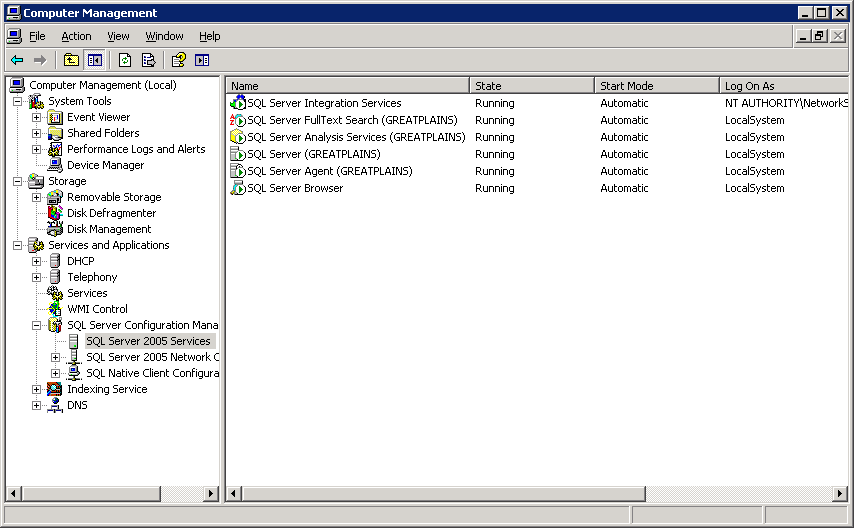Click the Indexing Service icon
The width and height of the screenshot is (854, 528).
click(x=55, y=389)
